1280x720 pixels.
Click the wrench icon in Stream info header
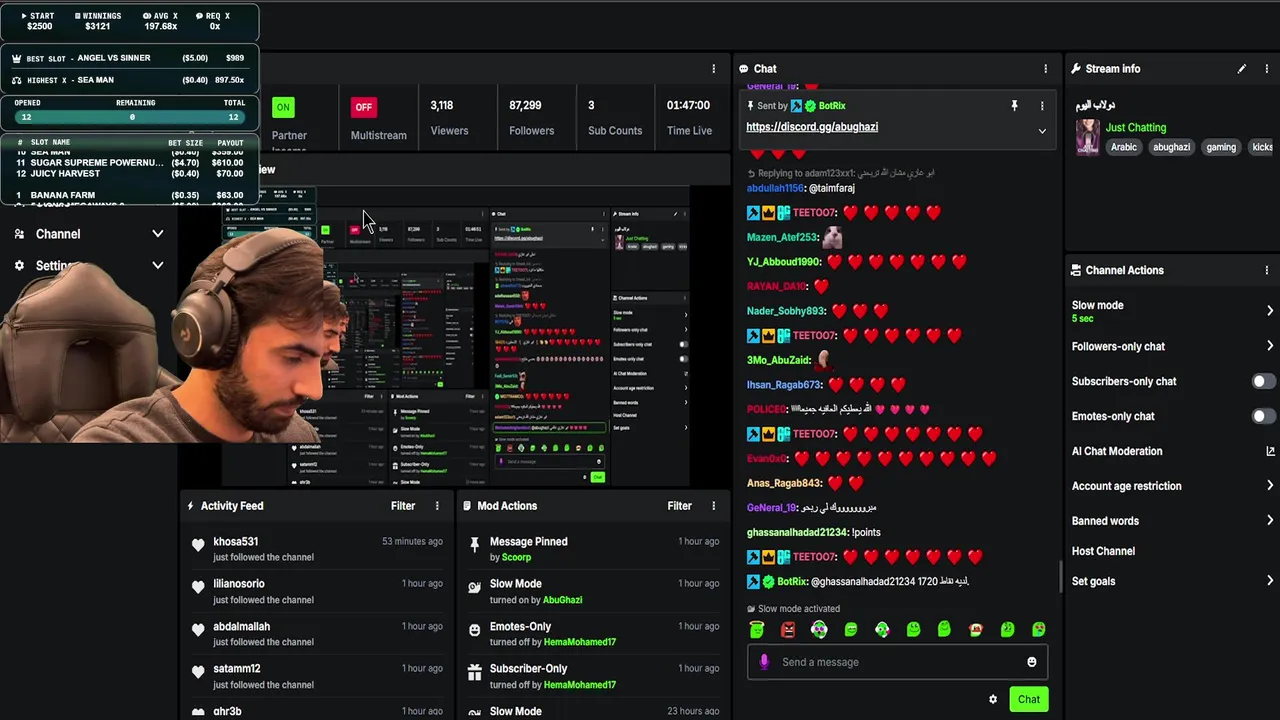click(x=1076, y=69)
